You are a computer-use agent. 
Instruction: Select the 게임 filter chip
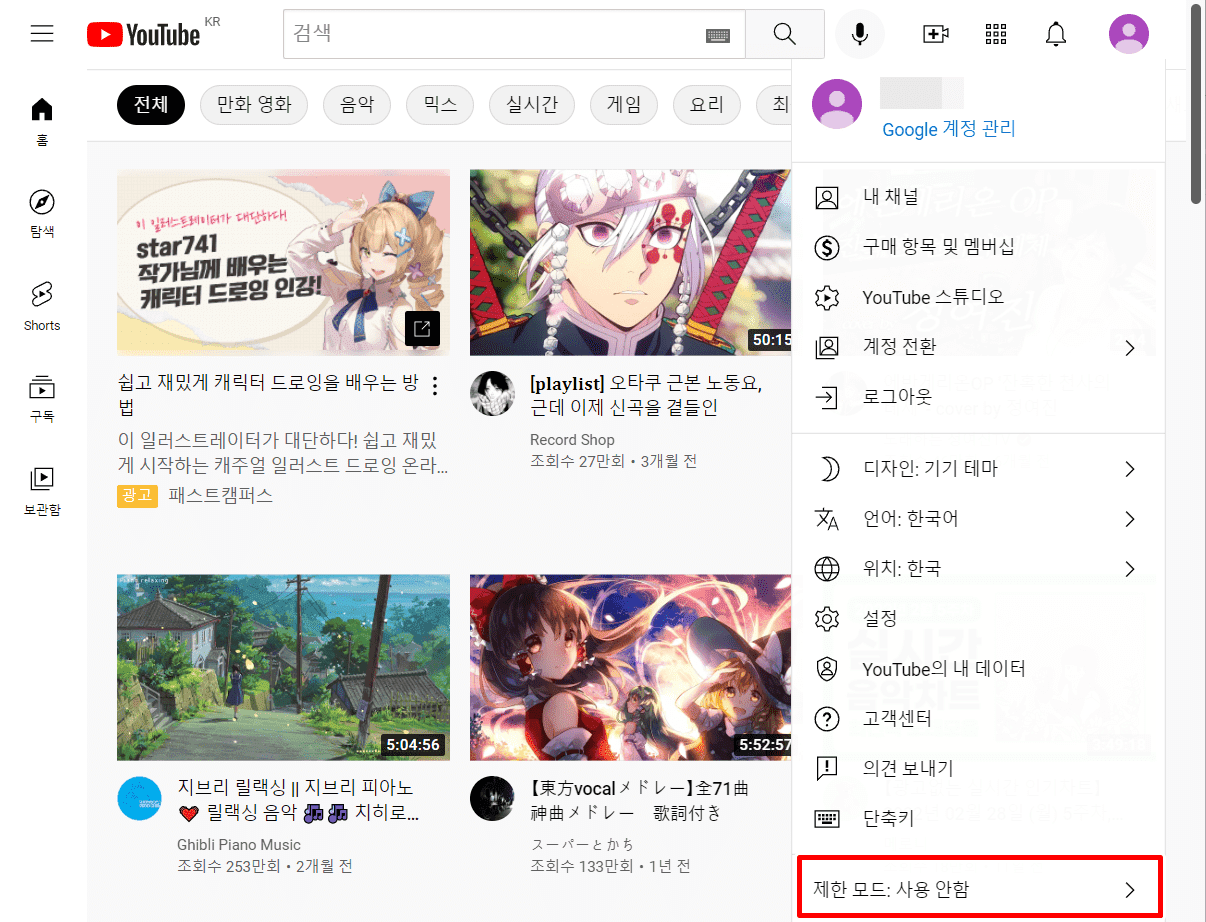point(624,104)
